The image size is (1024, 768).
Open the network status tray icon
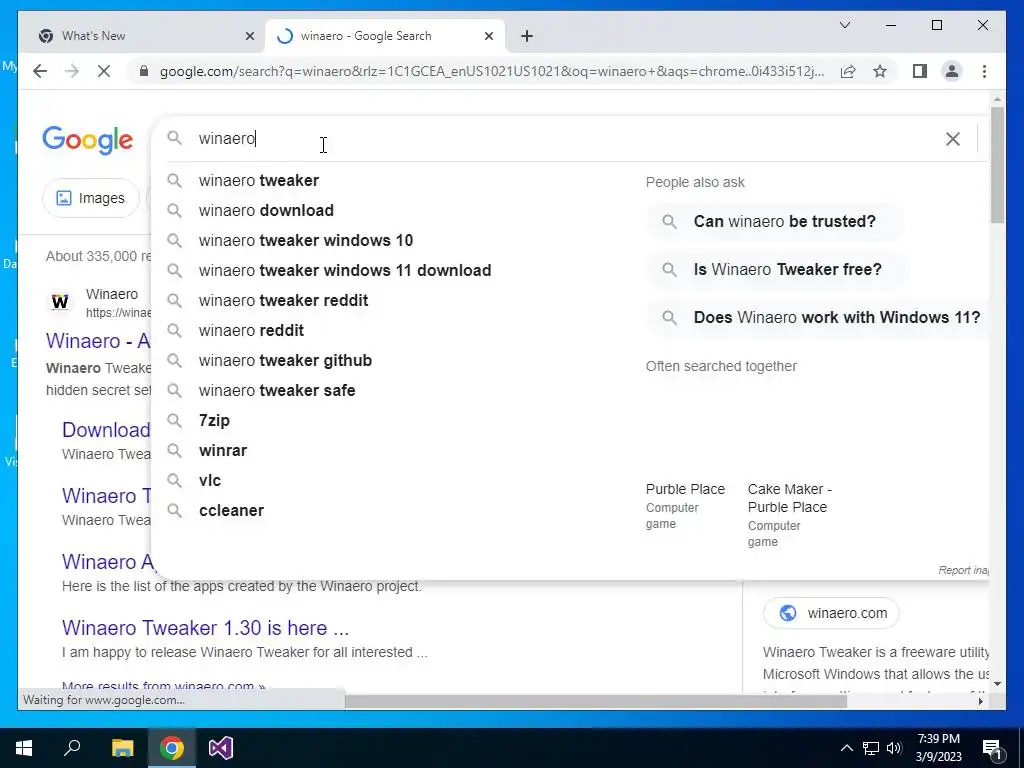coord(871,748)
